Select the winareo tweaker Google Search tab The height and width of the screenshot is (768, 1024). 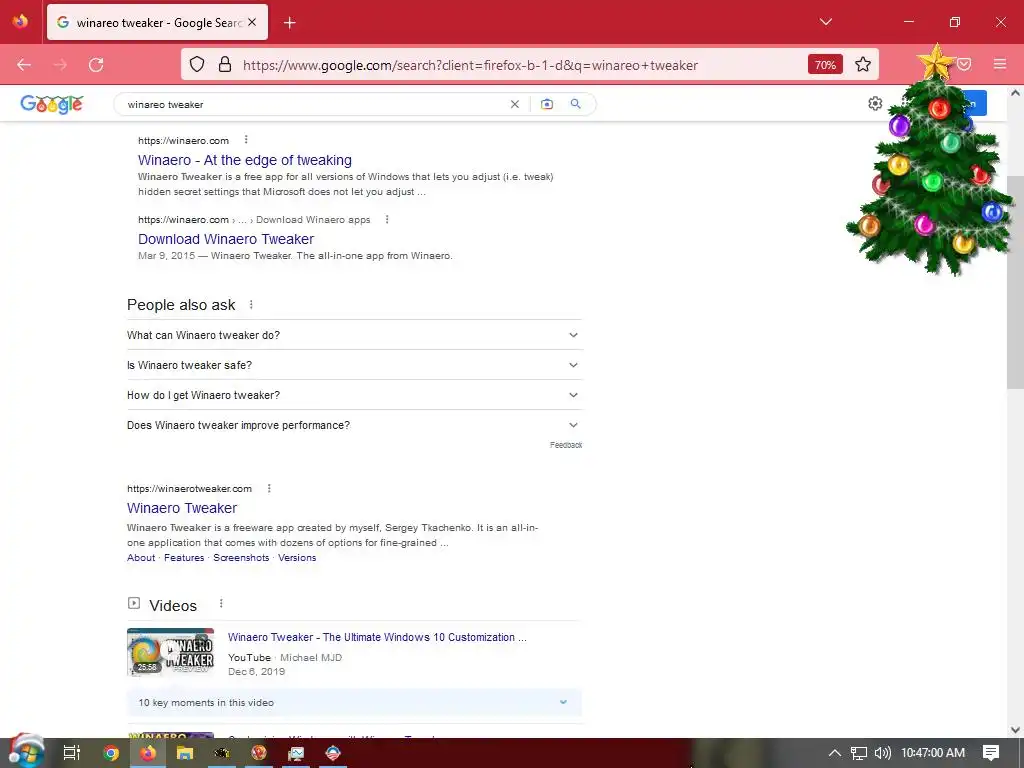(157, 23)
